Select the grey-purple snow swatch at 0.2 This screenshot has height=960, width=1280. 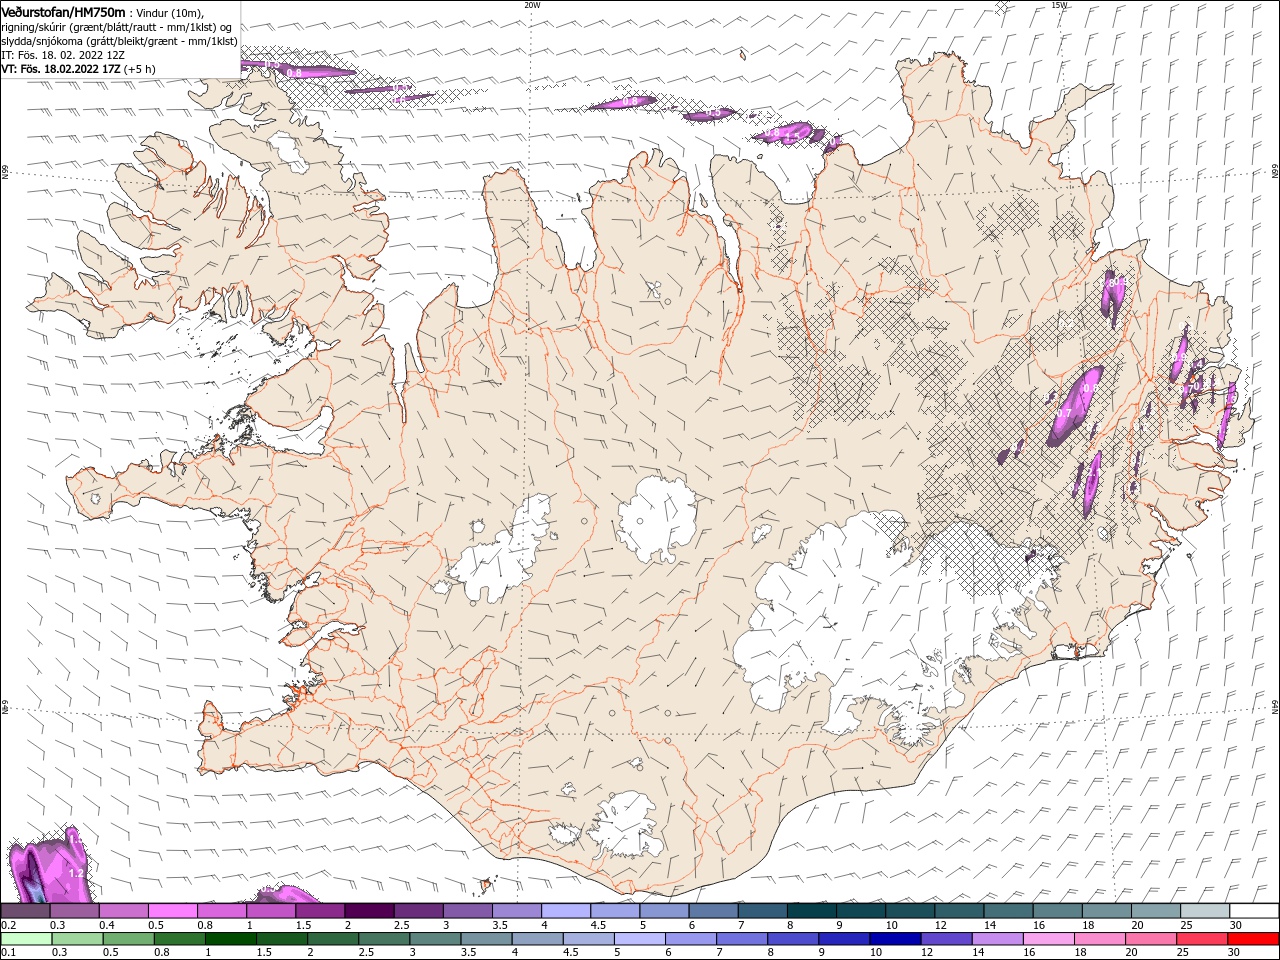click(25, 911)
